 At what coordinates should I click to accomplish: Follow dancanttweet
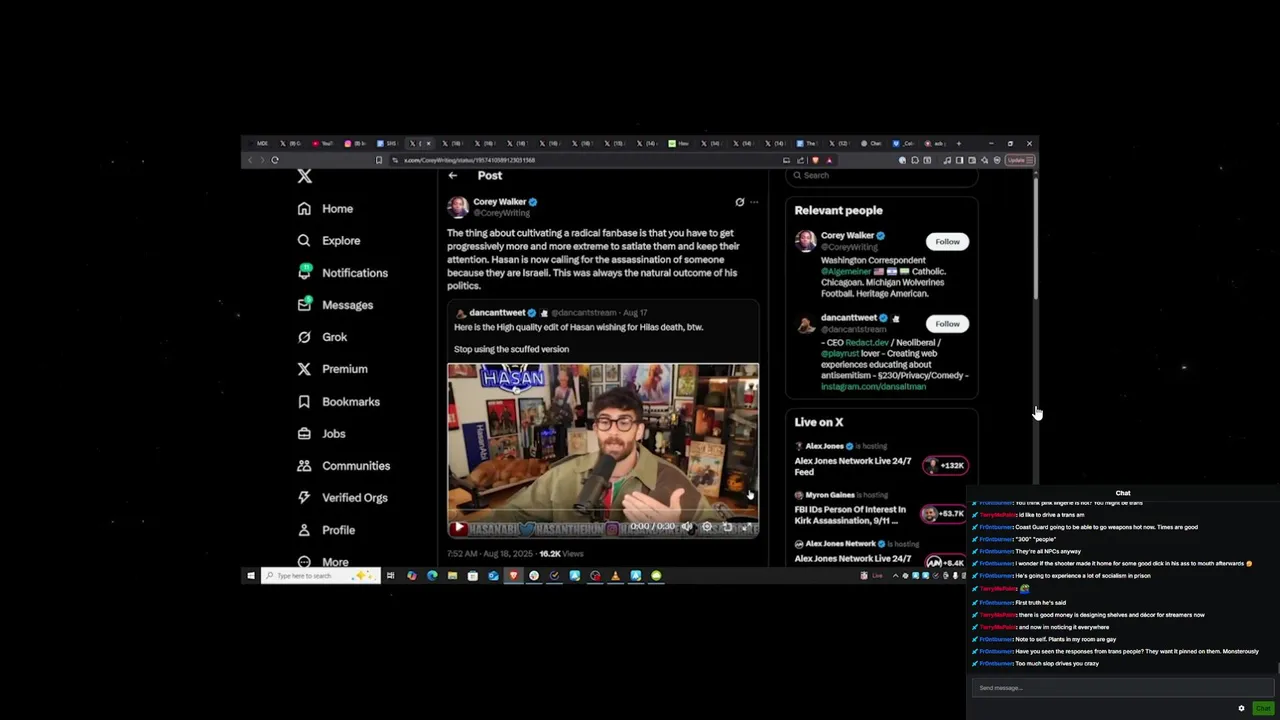[x=947, y=324]
